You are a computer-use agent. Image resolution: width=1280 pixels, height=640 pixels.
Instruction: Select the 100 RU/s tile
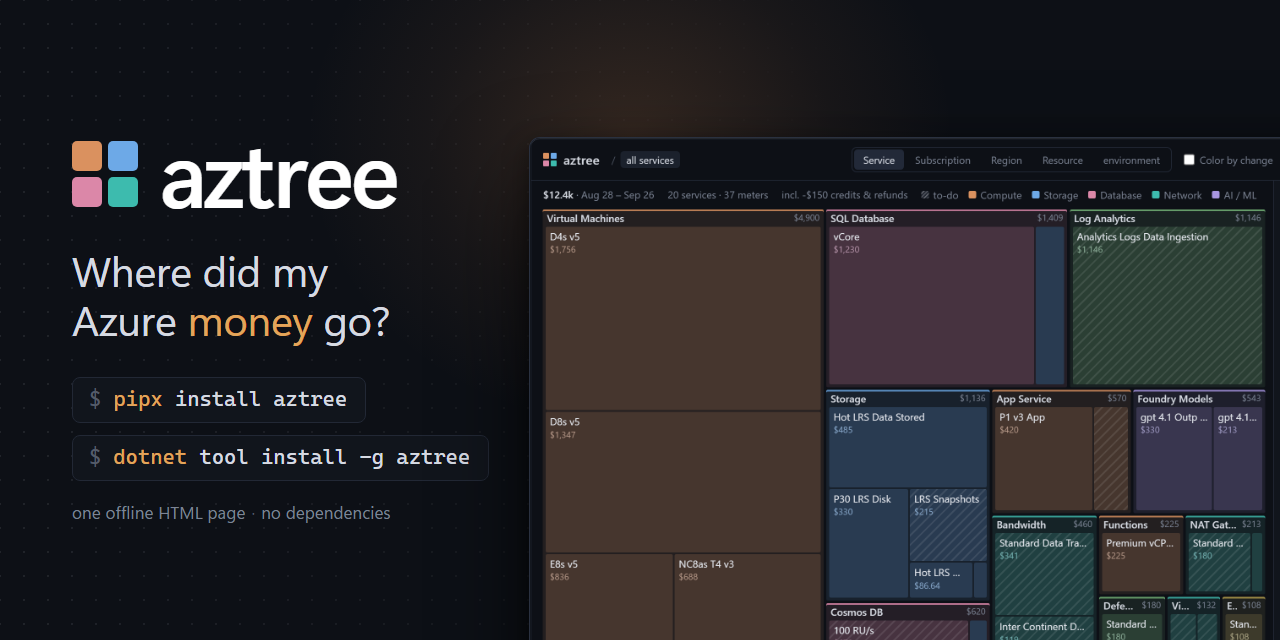898,631
